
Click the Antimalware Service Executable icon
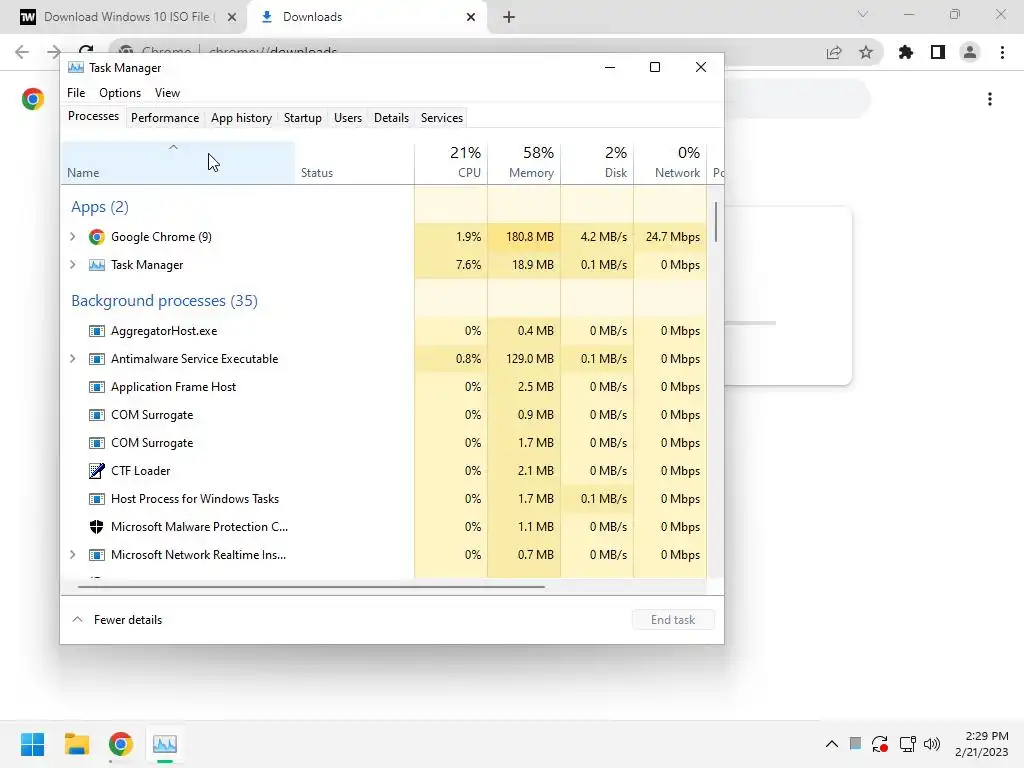[97, 359]
